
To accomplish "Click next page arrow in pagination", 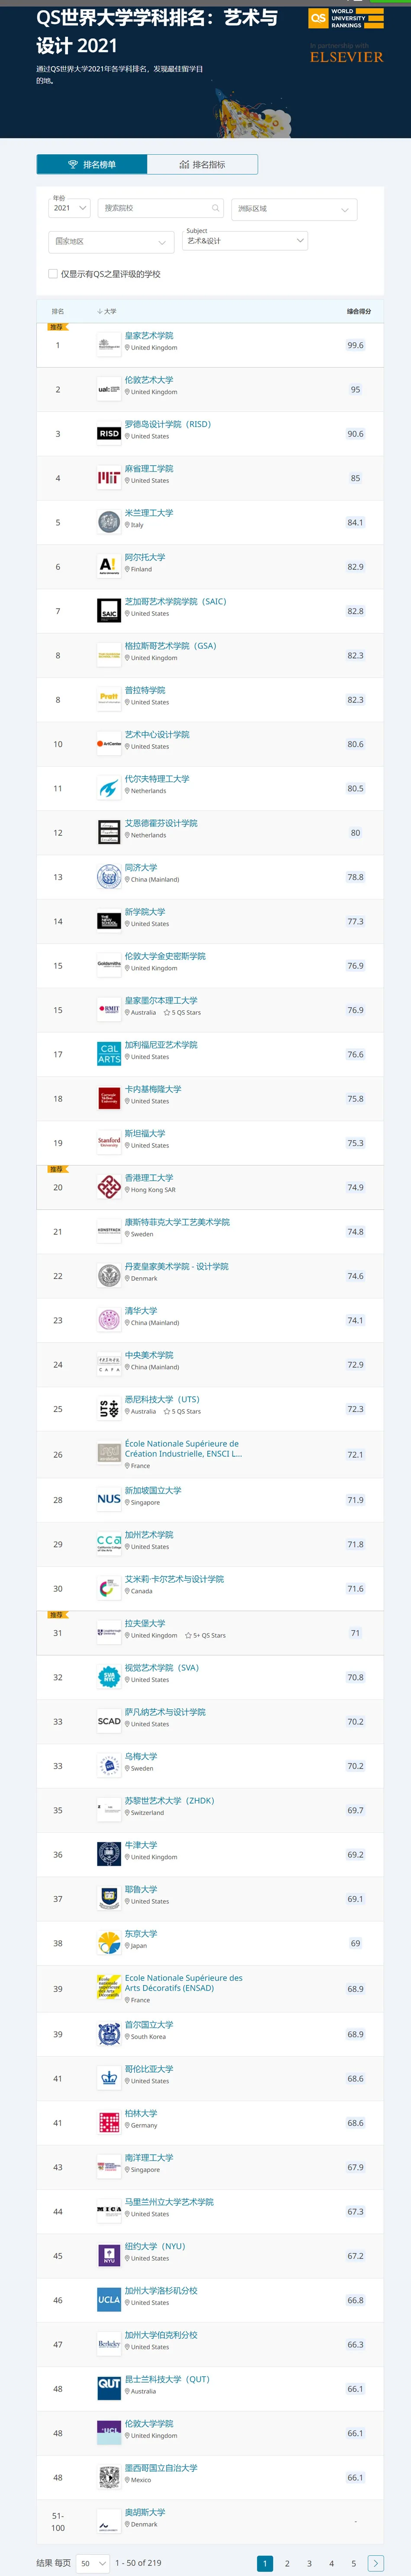I will pos(375,2555).
